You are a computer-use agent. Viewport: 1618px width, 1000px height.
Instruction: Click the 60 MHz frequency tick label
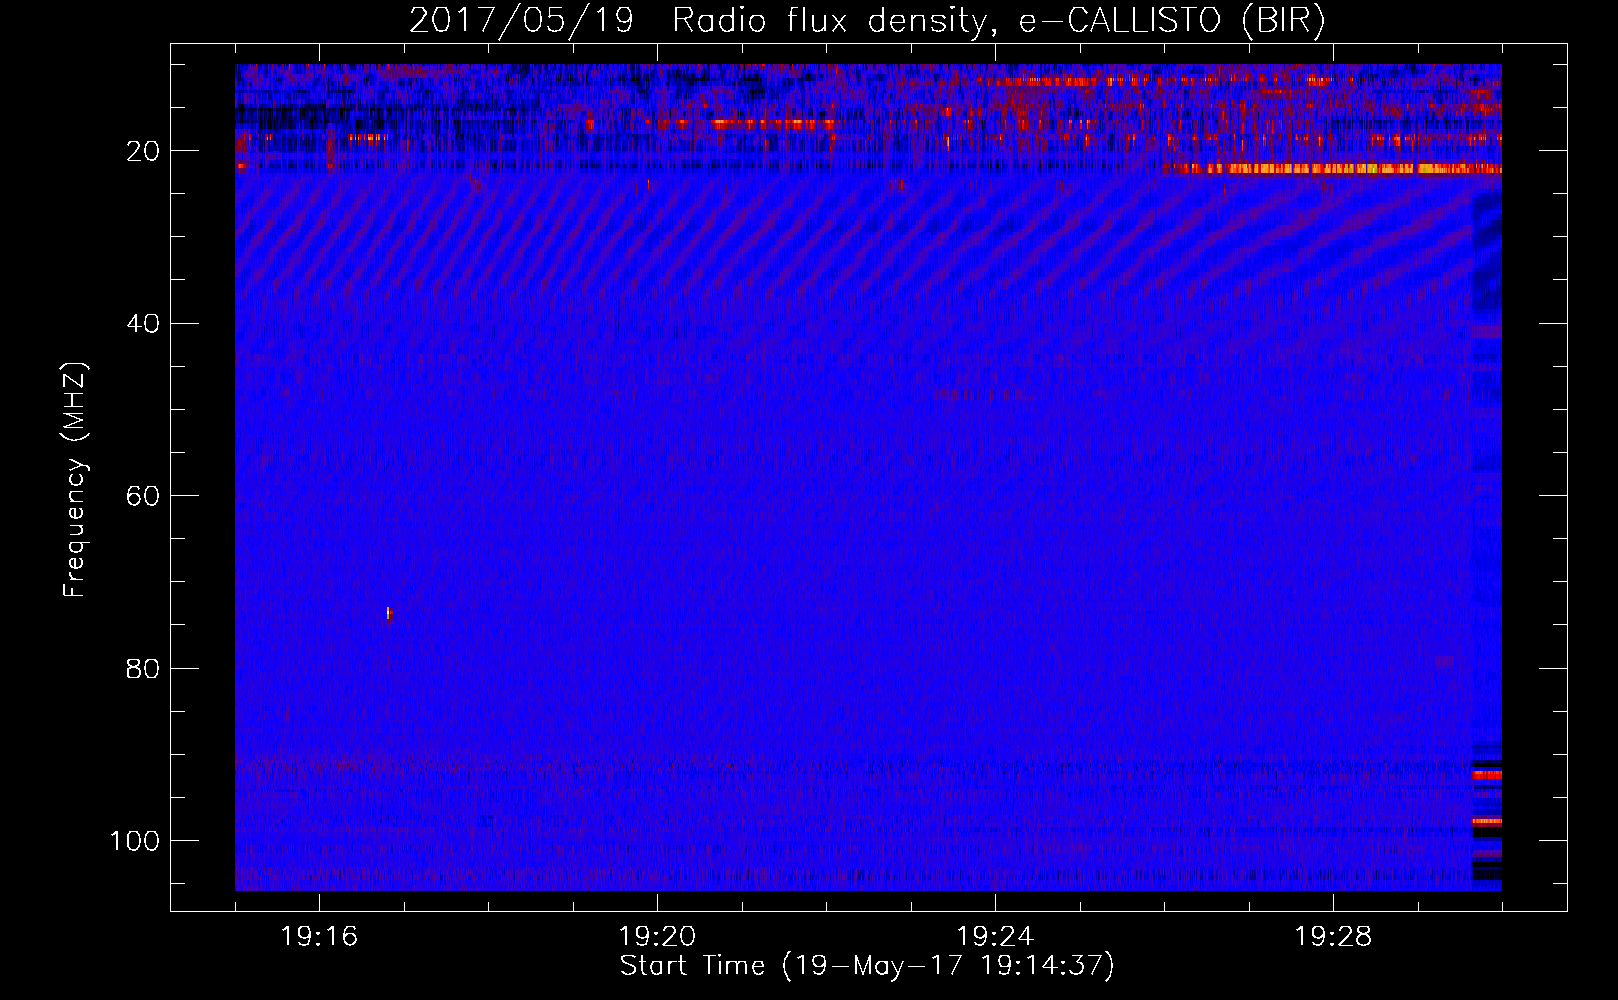143,496
